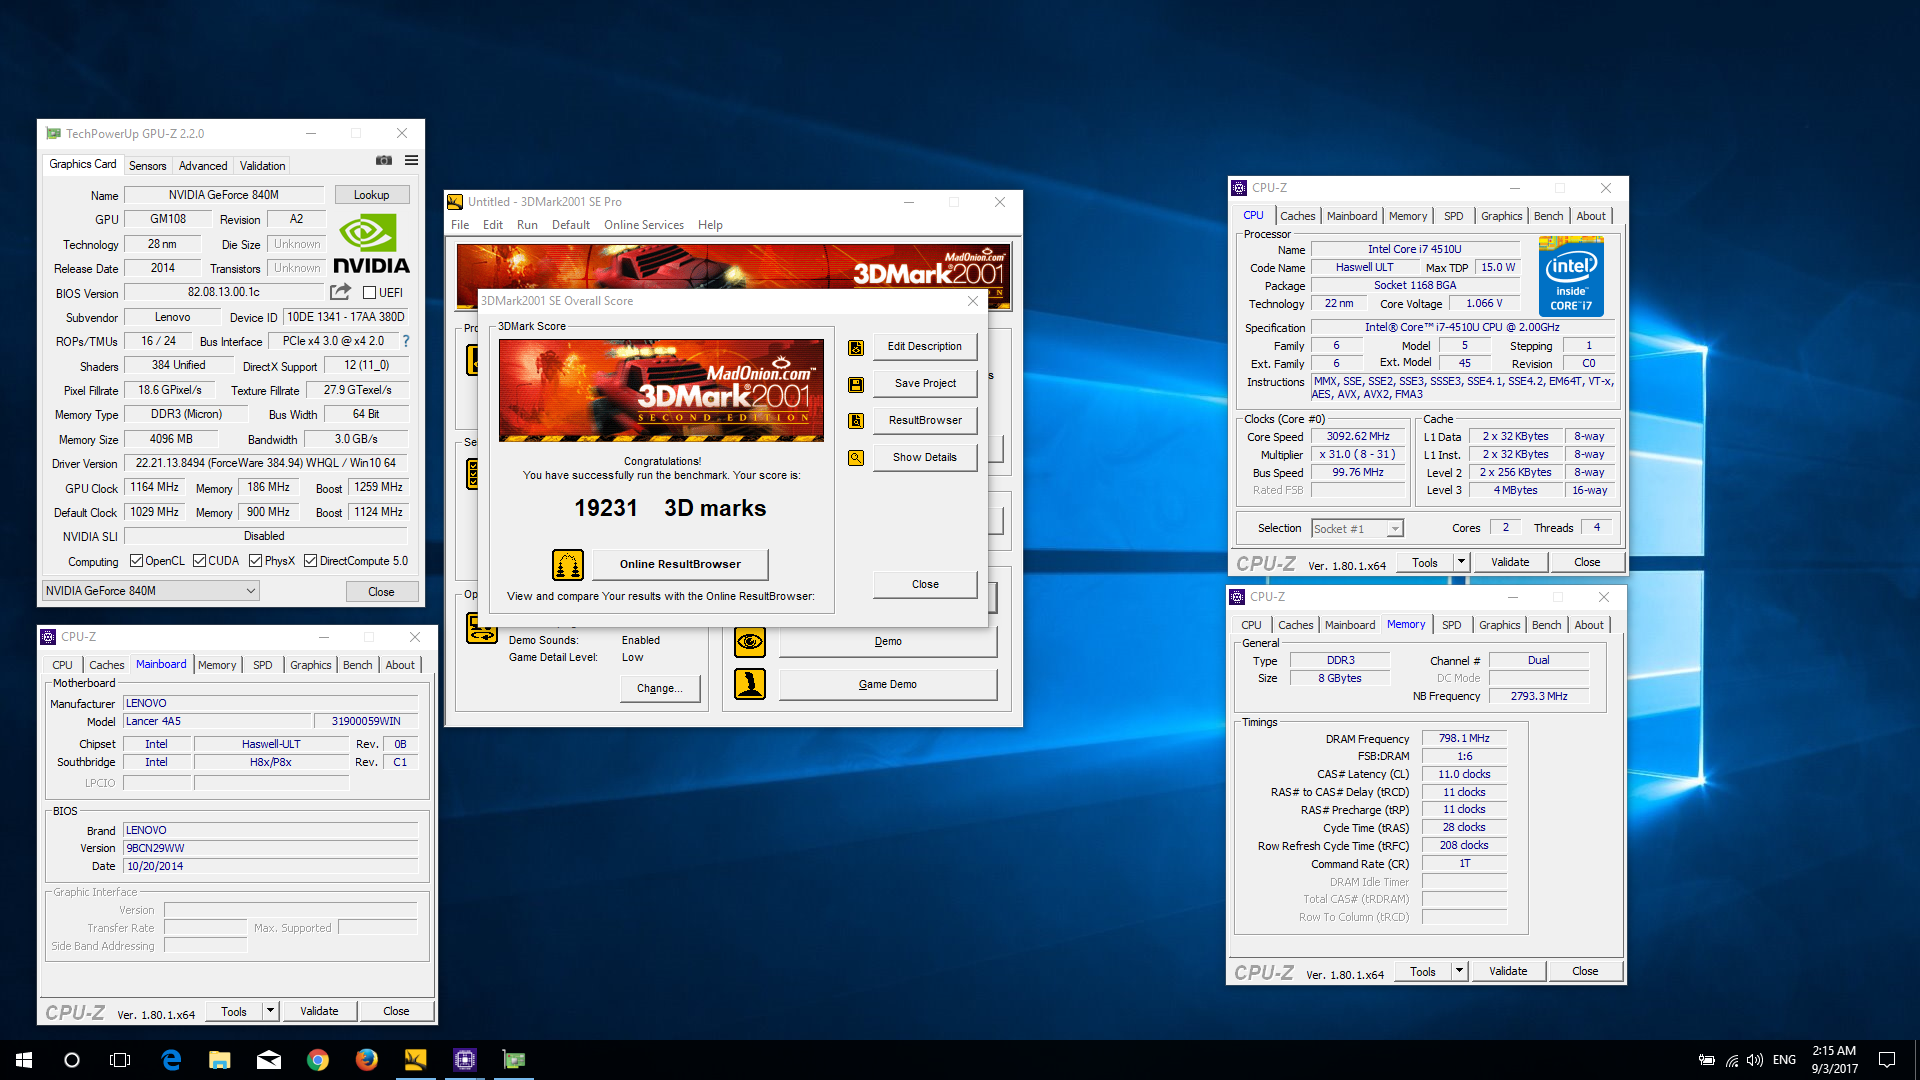Expand Tools dropdown arrow in CPU-Z Mainboard window
Image resolution: width=1920 pixels, height=1080 pixels.
tap(270, 1011)
